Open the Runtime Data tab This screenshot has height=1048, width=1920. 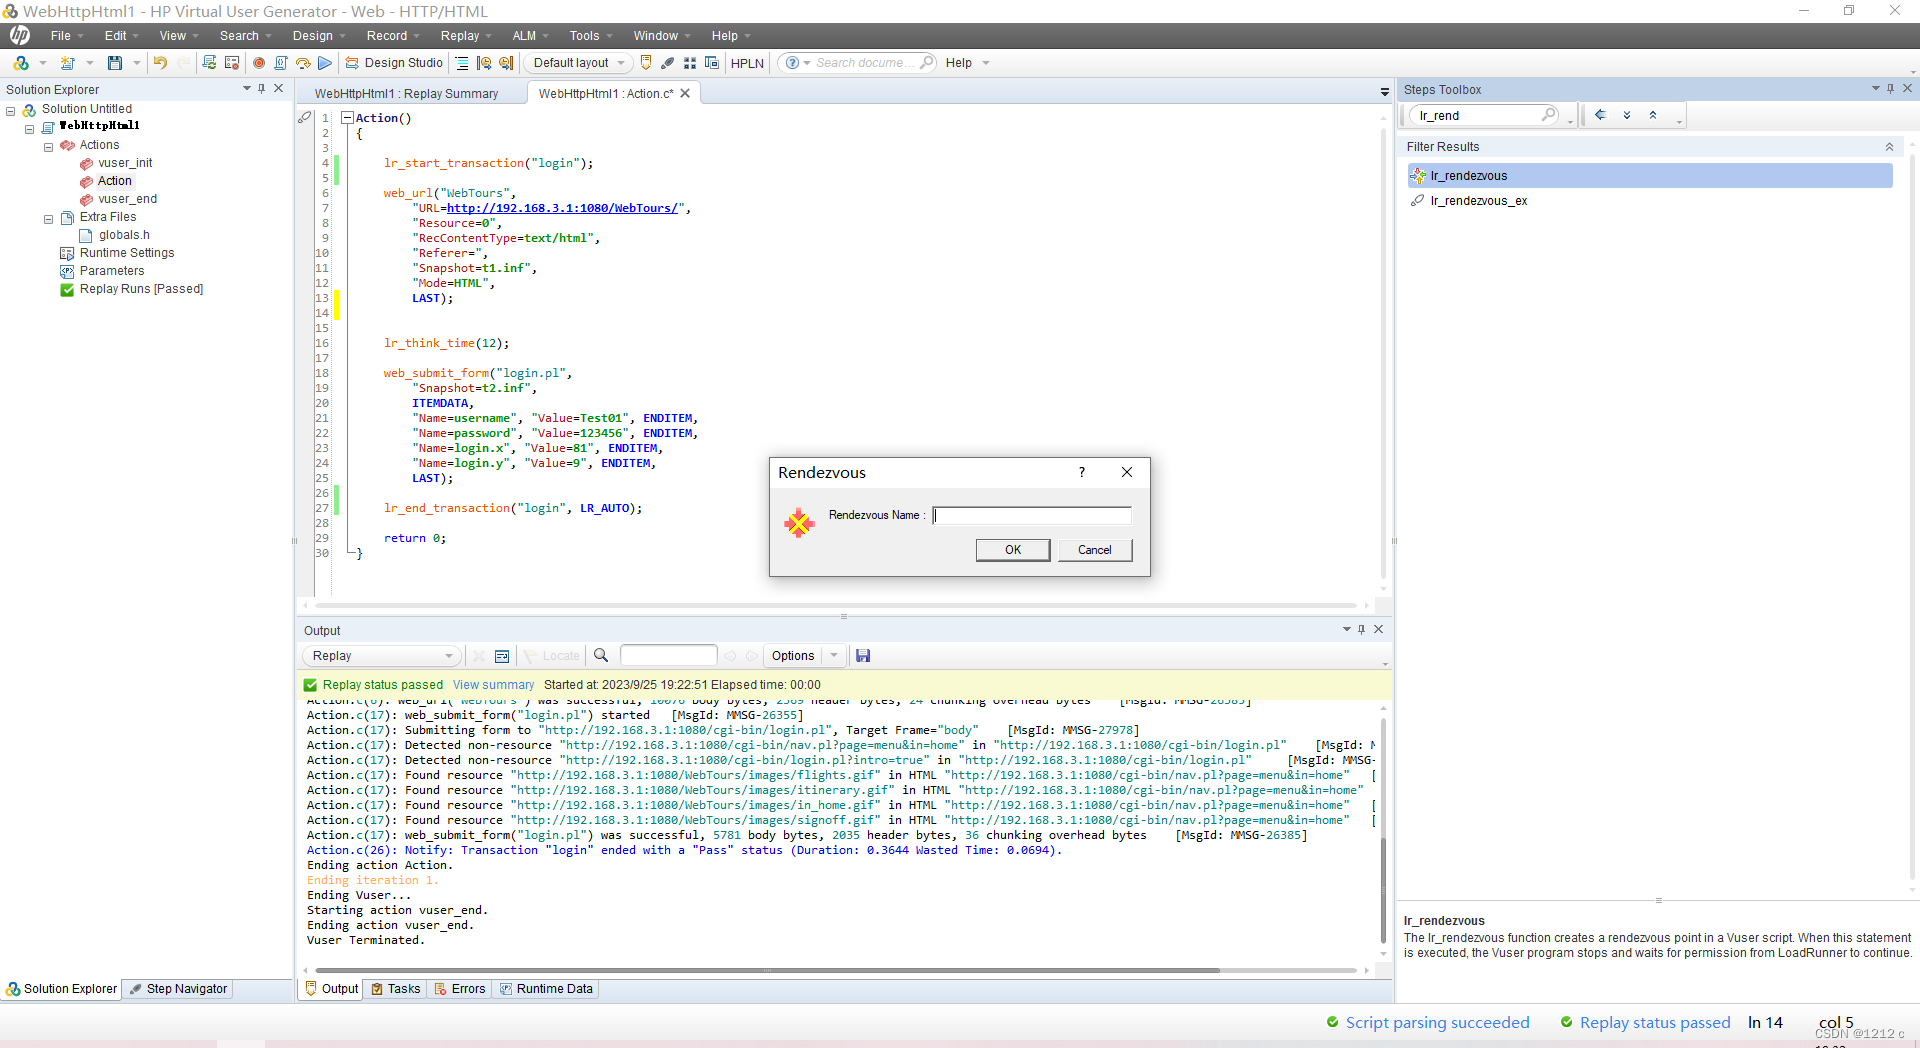pyautogui.click(x=547, y=989)
